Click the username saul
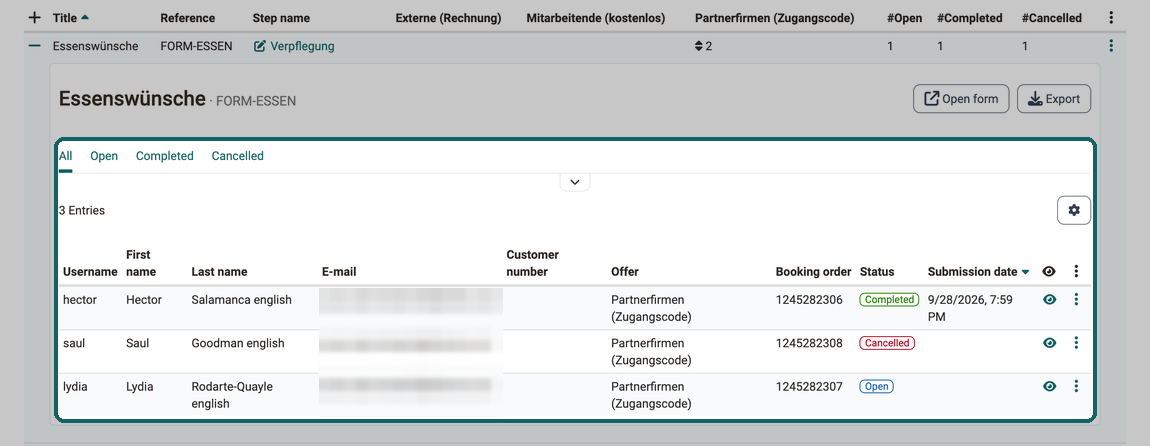Image resolution: width=1150 pixels, height=446 pixels. (x=74, y=343)
